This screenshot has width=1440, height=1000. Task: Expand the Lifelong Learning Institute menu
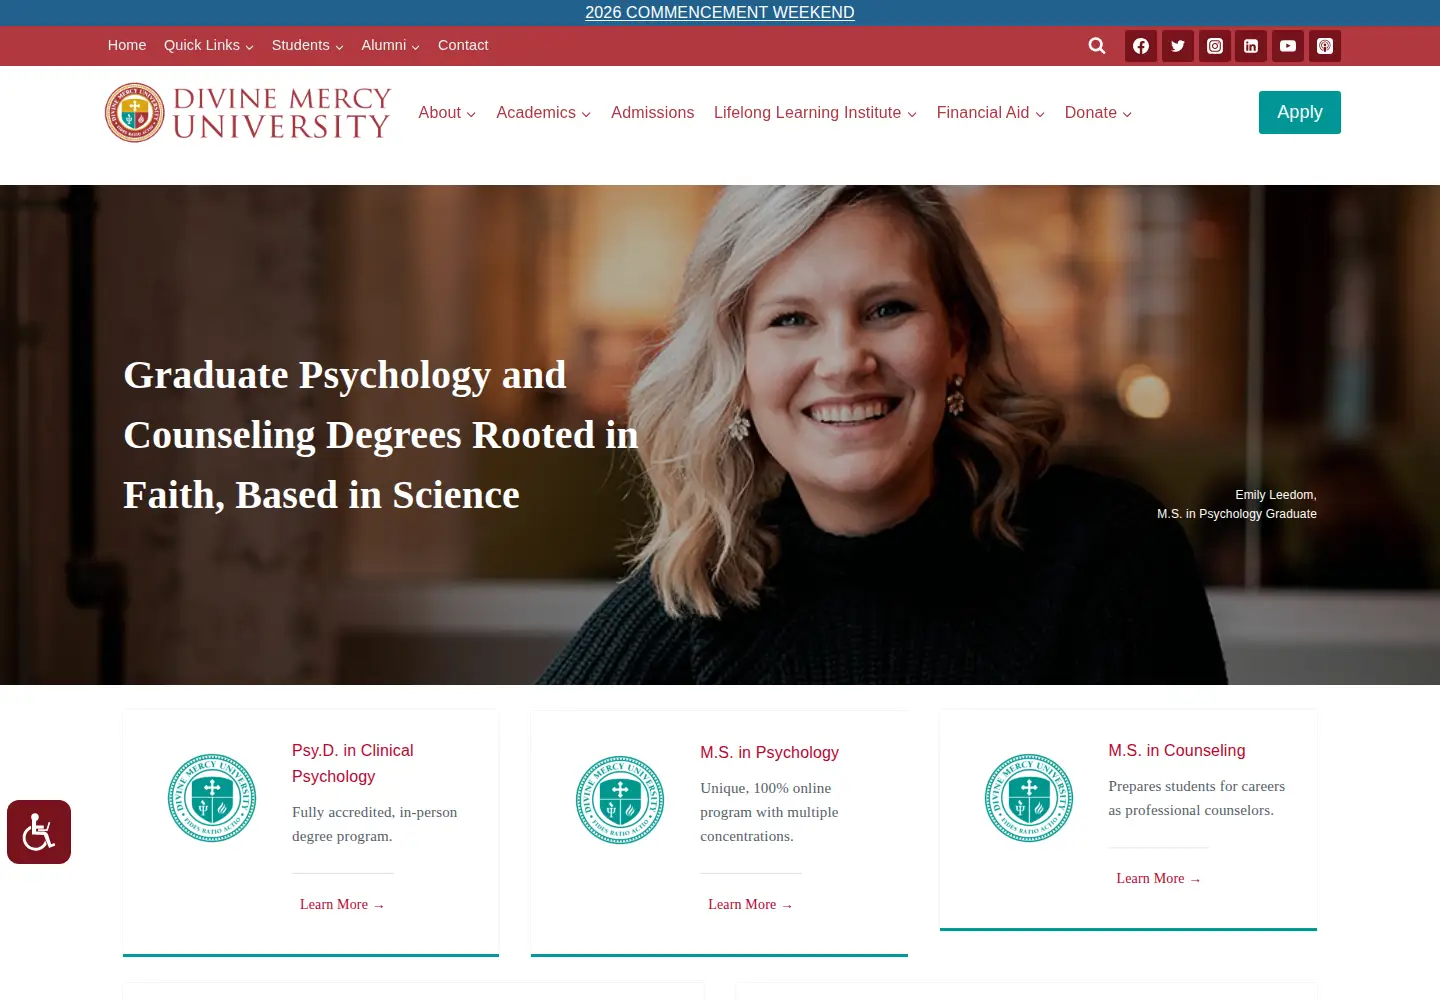click(x=815, y=113)
